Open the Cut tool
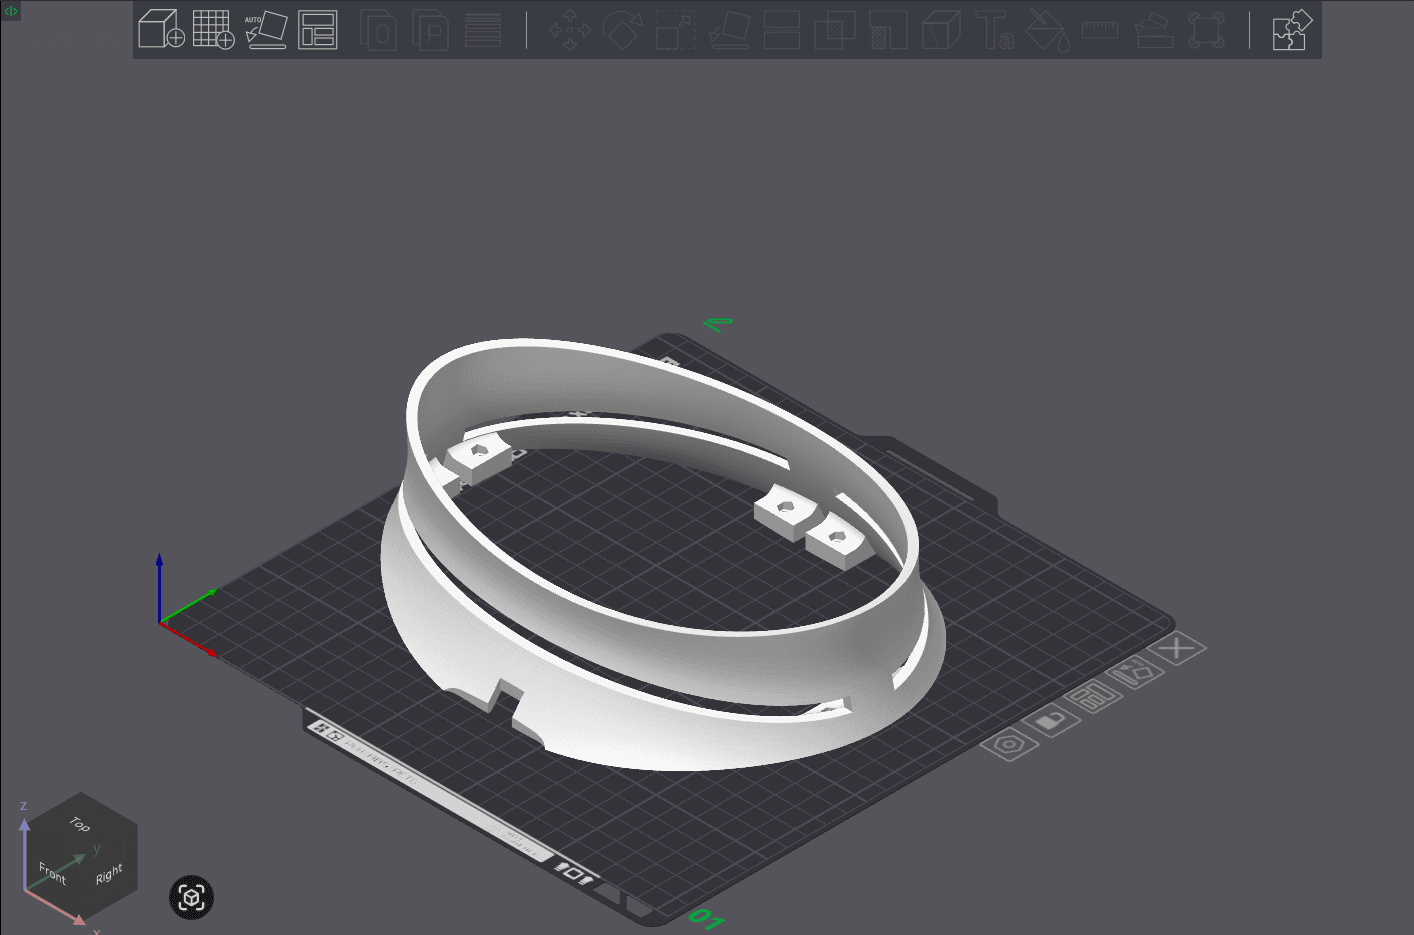This screenshot has height=935, width=1414. (781, 30)
